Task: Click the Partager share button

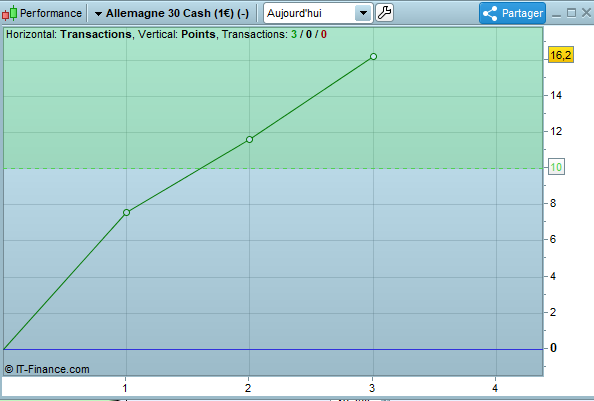Action: pos(512,13)
